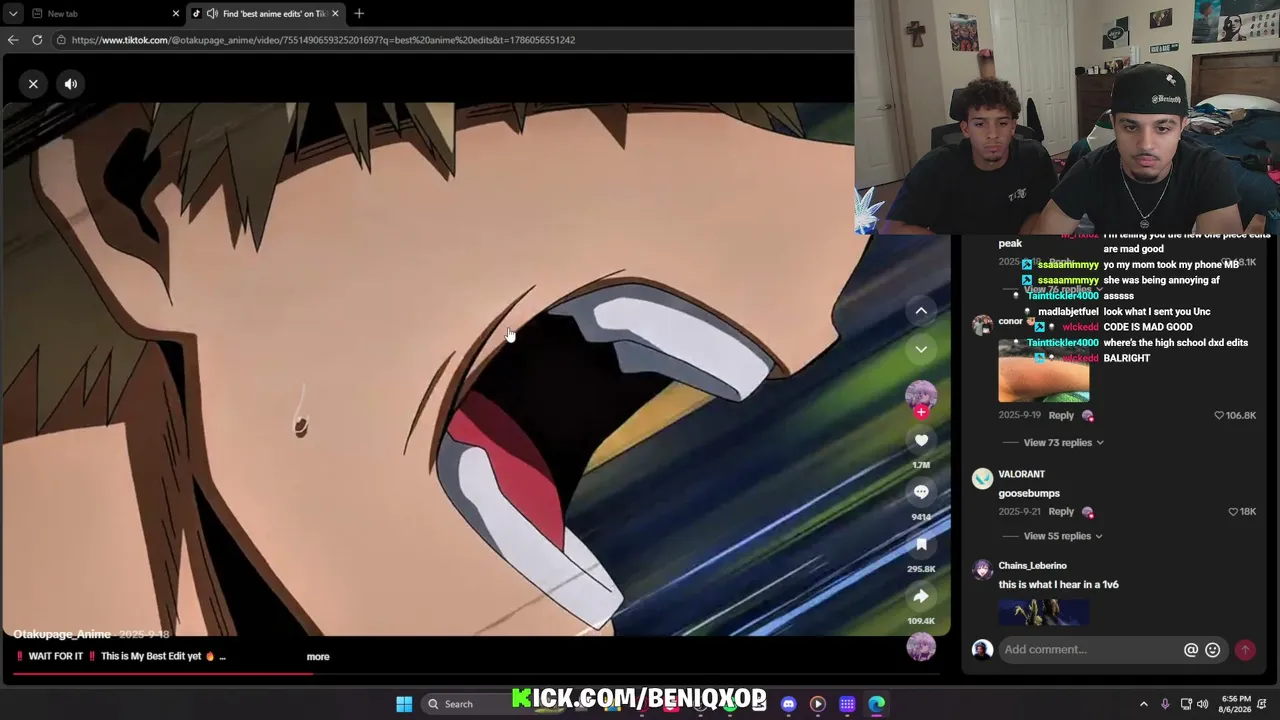Open the emoji badge beside conor's Reply
This screenshot has width=1280, height=720.
[1088, 416]
